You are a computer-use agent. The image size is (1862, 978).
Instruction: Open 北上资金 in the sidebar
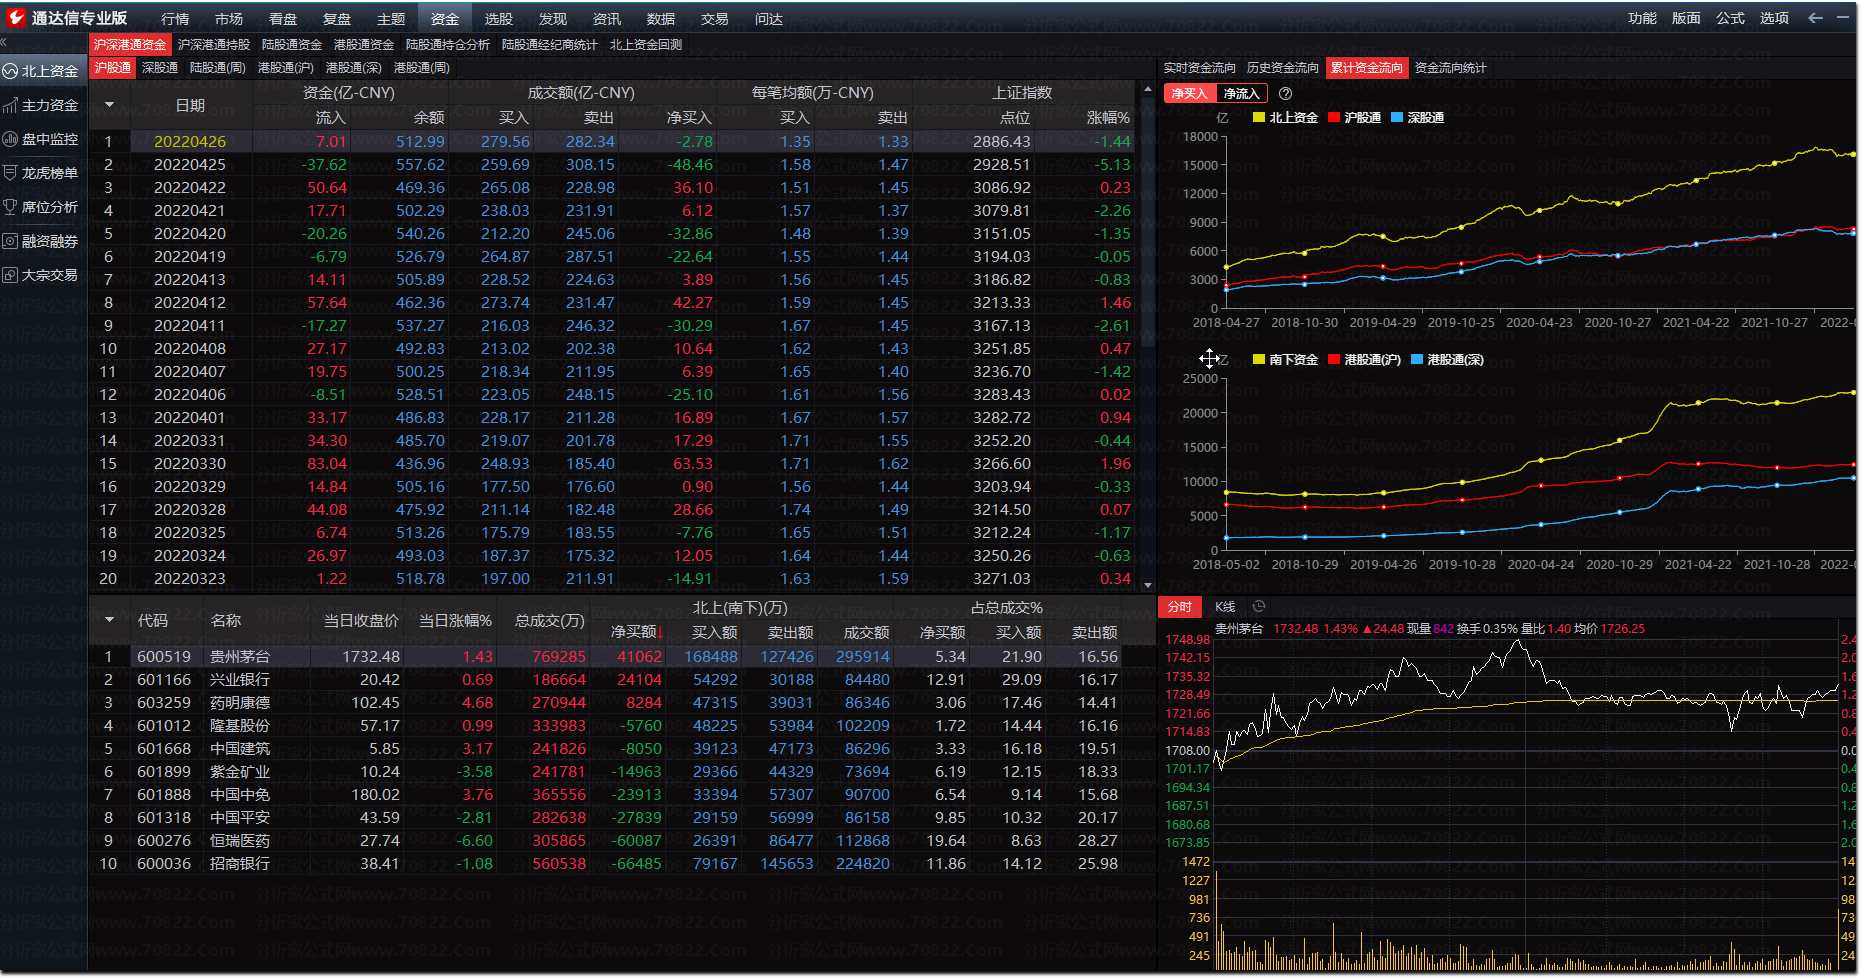tap(41, 71)
